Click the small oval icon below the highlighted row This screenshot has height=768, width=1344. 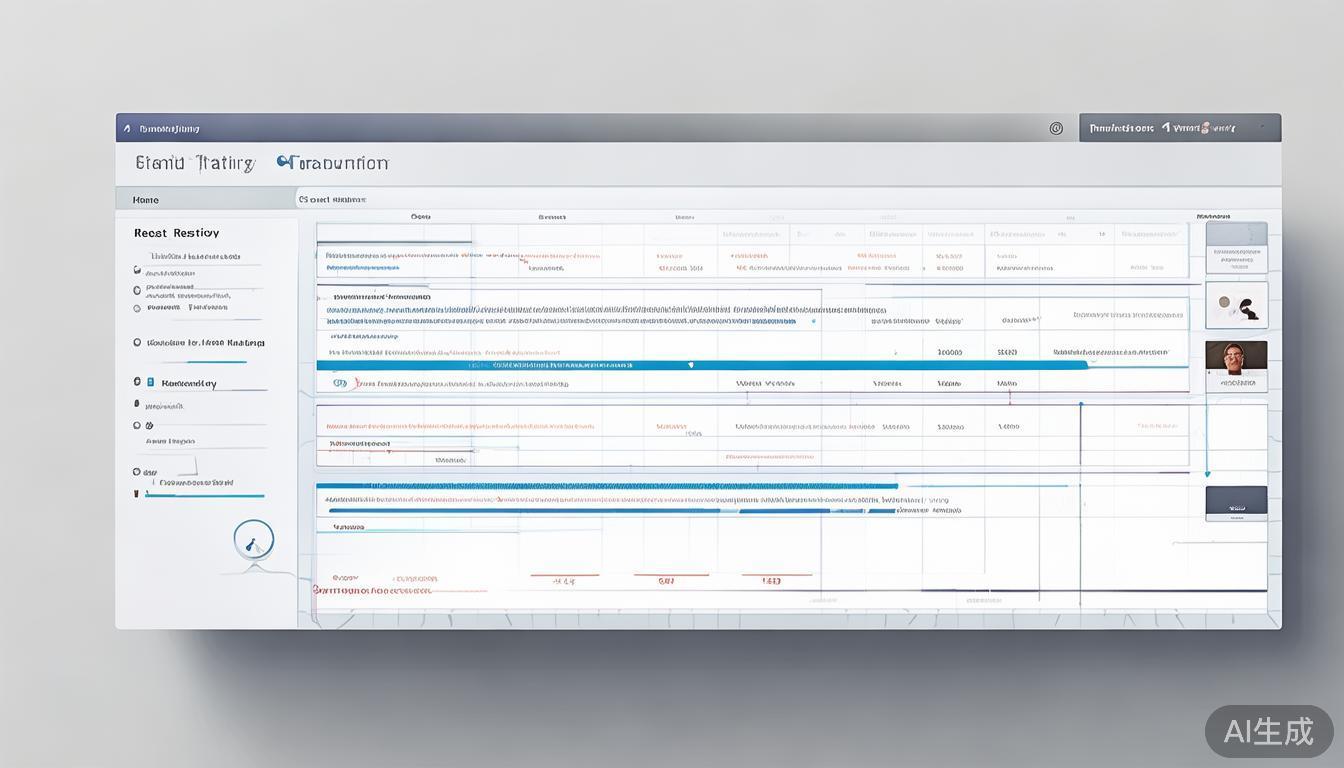(339, 382)
